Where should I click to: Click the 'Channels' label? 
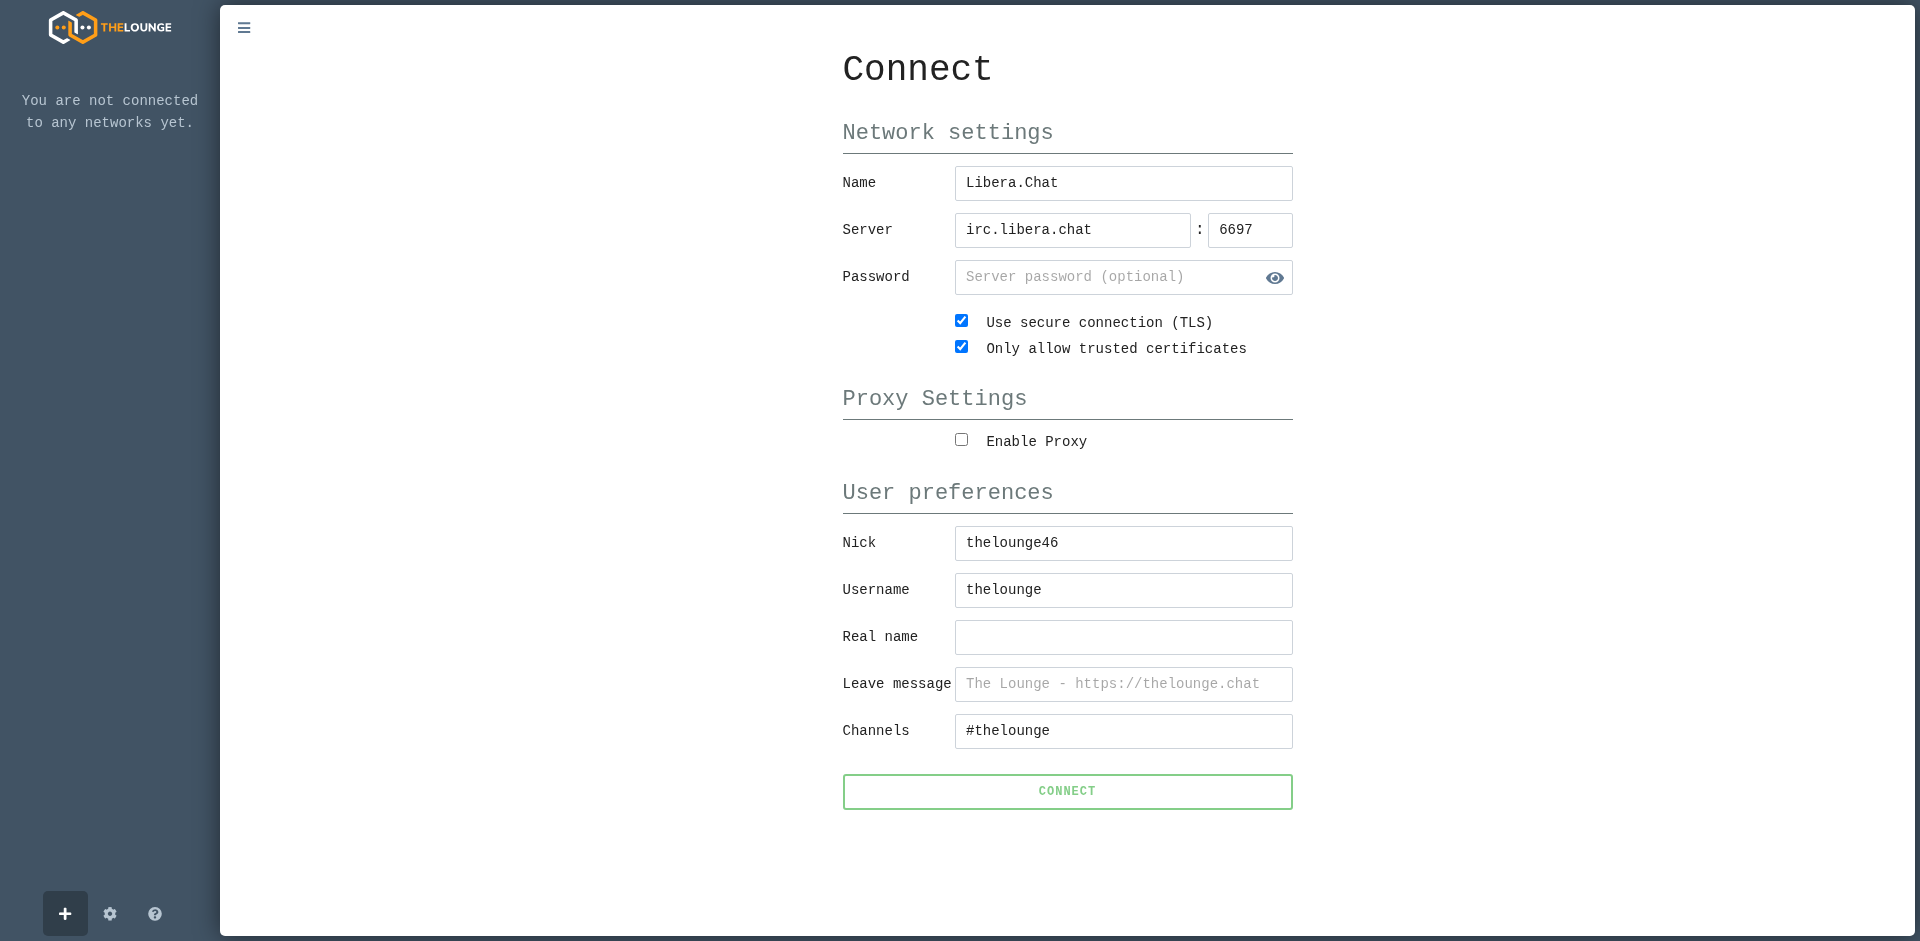click(x=876, y=731)
